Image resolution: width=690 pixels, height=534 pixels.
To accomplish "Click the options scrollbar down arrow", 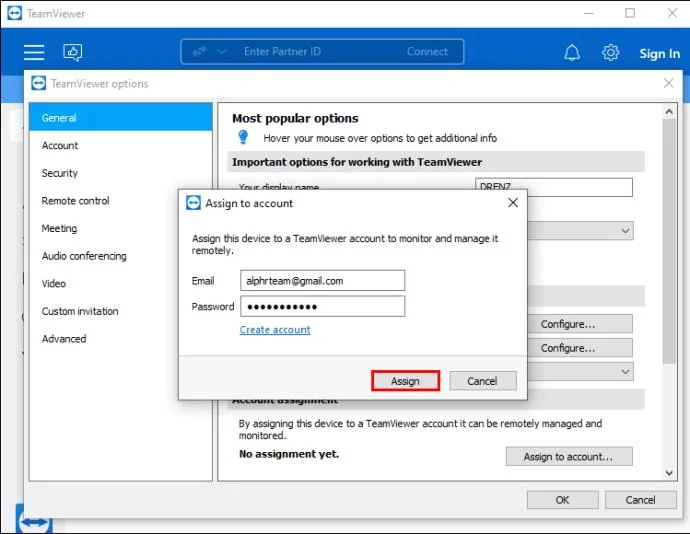I will [x=669, y=473].
